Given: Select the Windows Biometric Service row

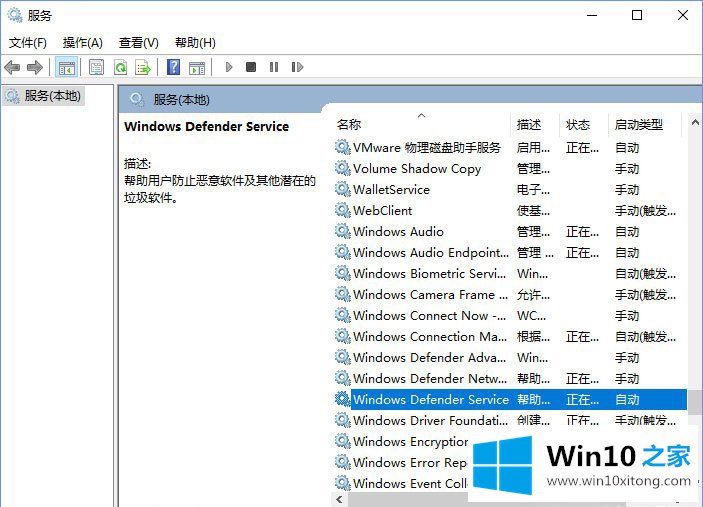Looking at the screenshot, I should (510, 273).
